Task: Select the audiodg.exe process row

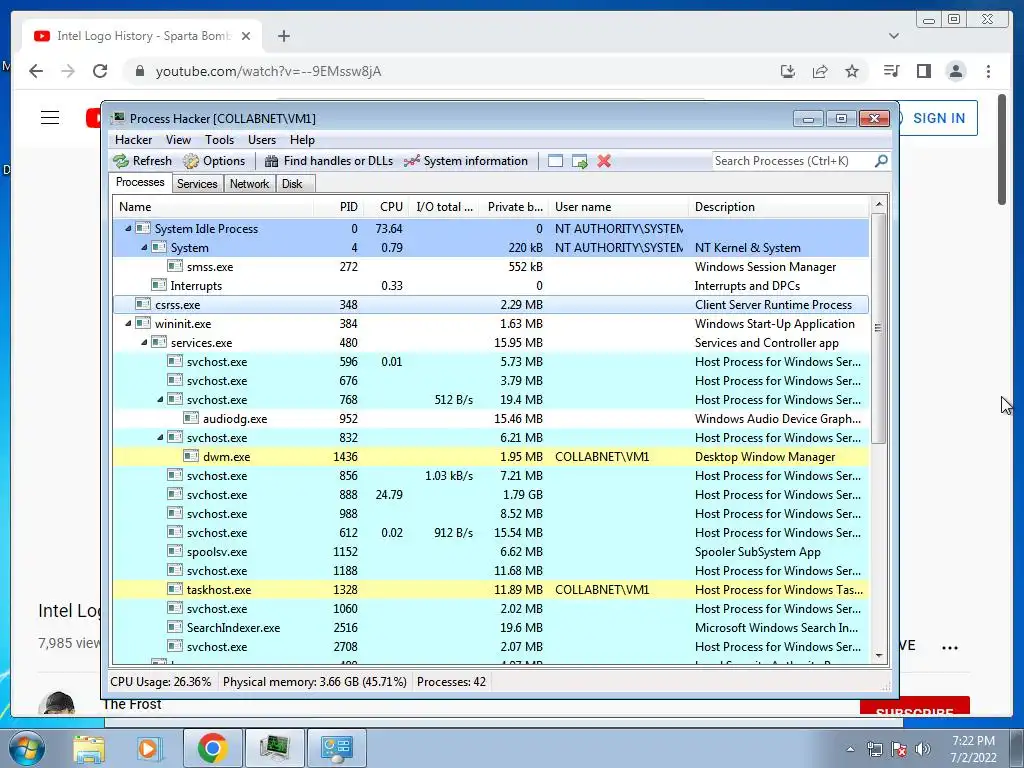Action: [491, 419]
